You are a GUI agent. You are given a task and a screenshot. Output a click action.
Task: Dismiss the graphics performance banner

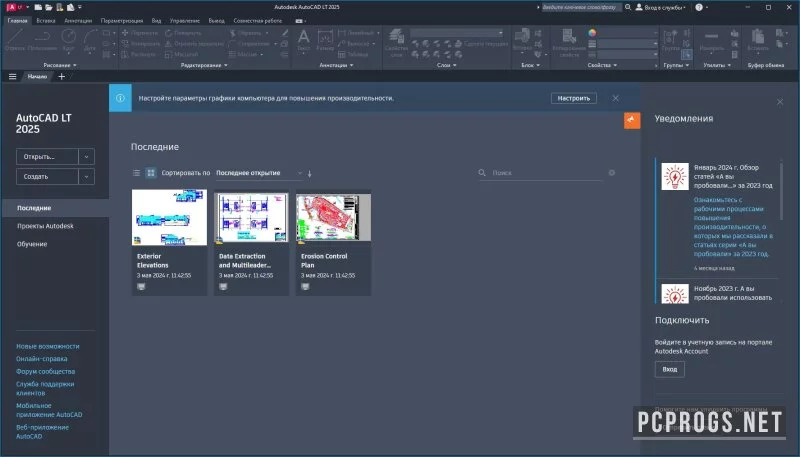tap(615, 98)
